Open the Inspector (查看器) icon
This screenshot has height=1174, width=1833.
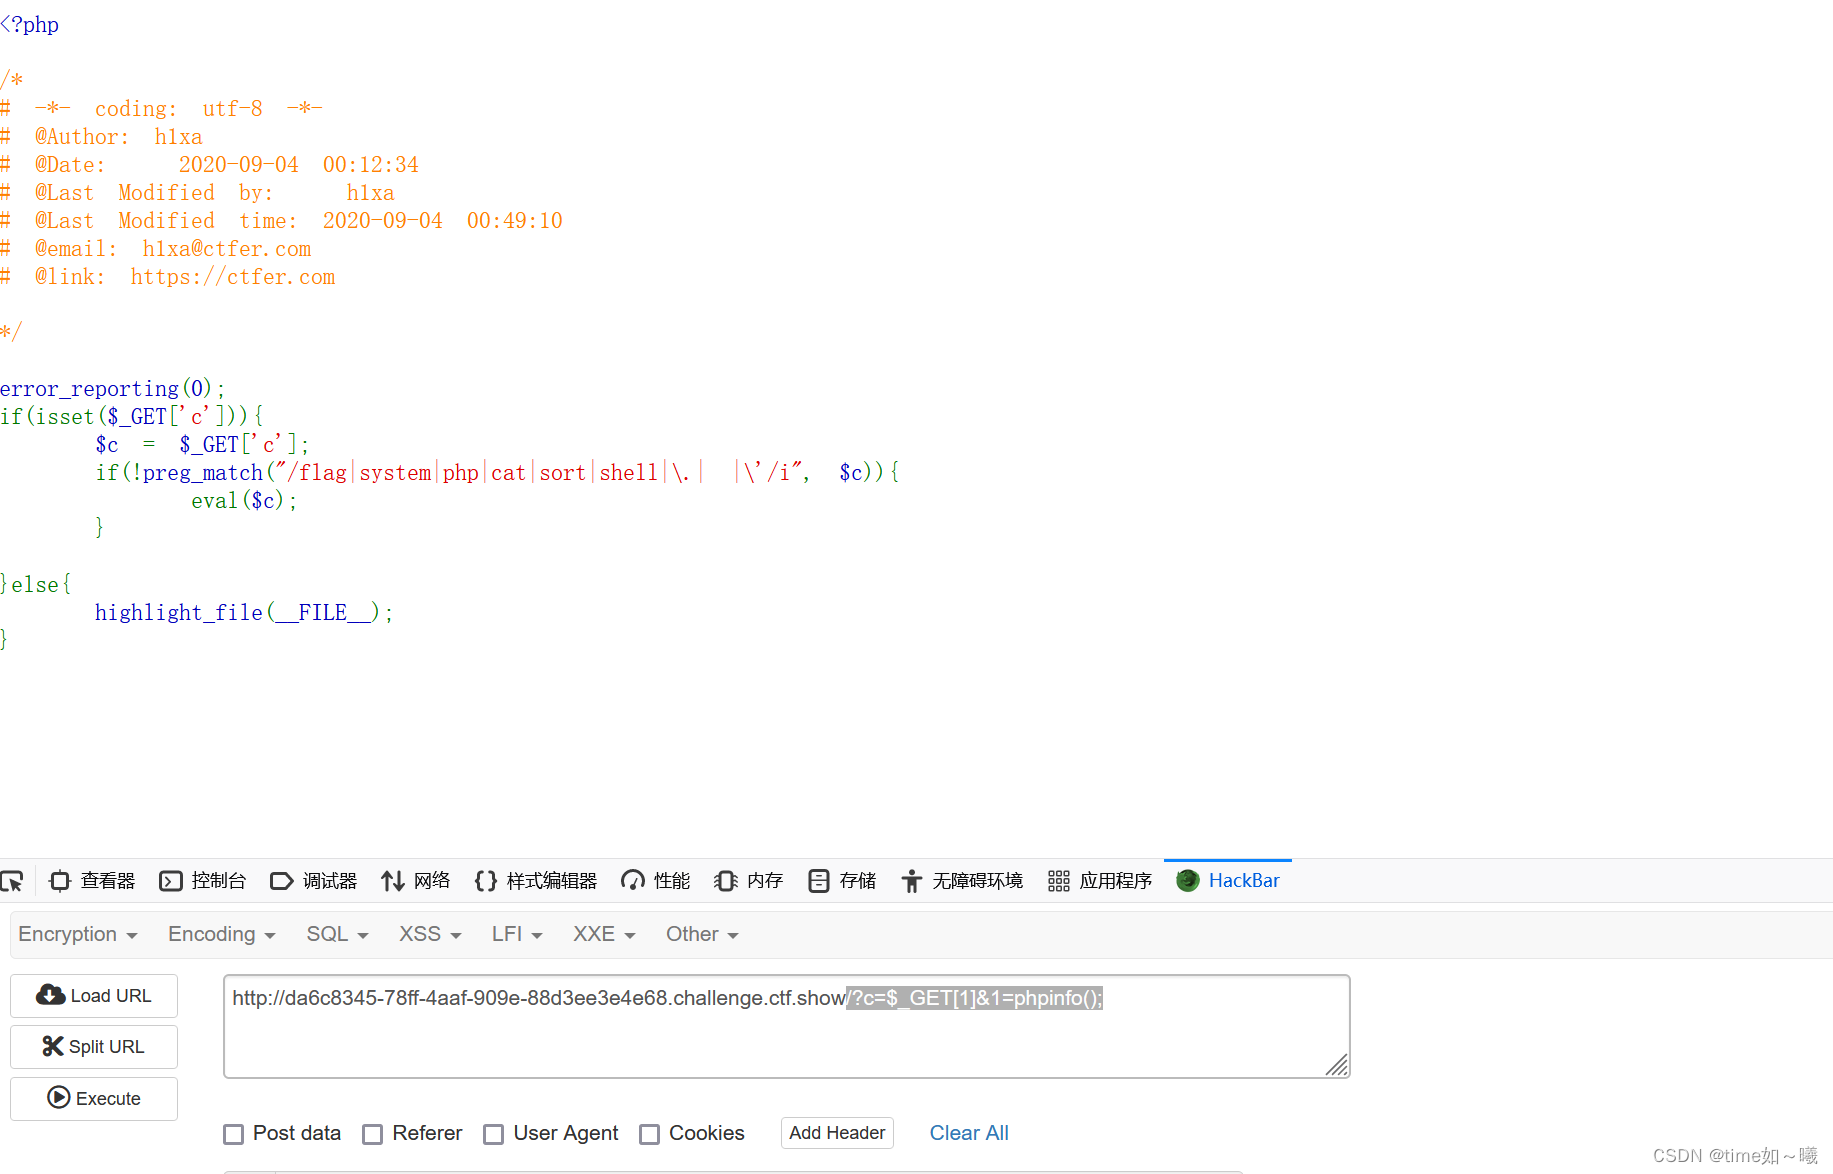(60, 881)
